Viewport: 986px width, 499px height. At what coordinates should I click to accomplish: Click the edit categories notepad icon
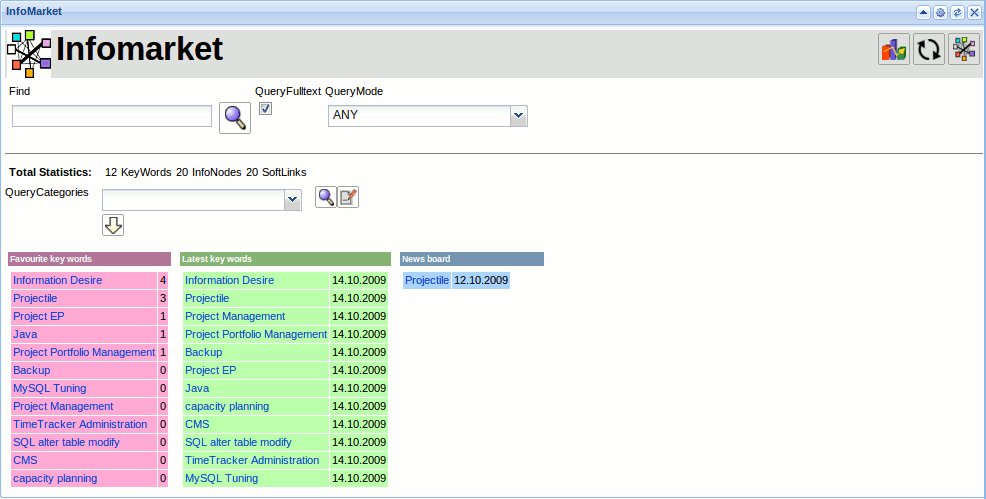click(347, 198)
